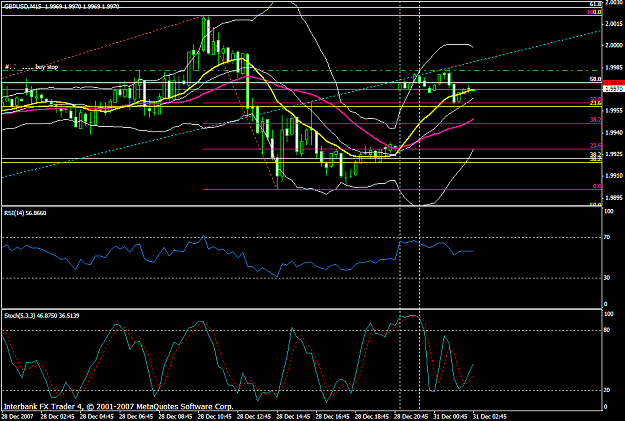Screen dimensions: 625x421
Task: Click the 28 Dec 08:45 time label
Action: pos(175,417)
